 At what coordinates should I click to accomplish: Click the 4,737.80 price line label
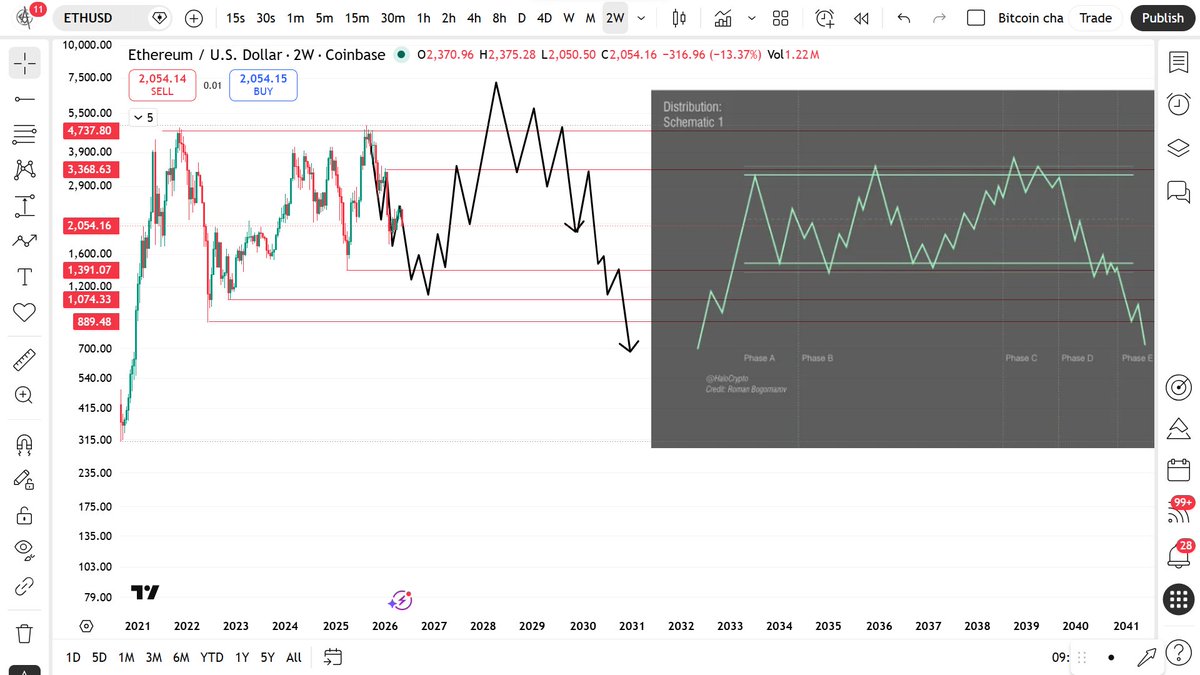pos(90,131)
